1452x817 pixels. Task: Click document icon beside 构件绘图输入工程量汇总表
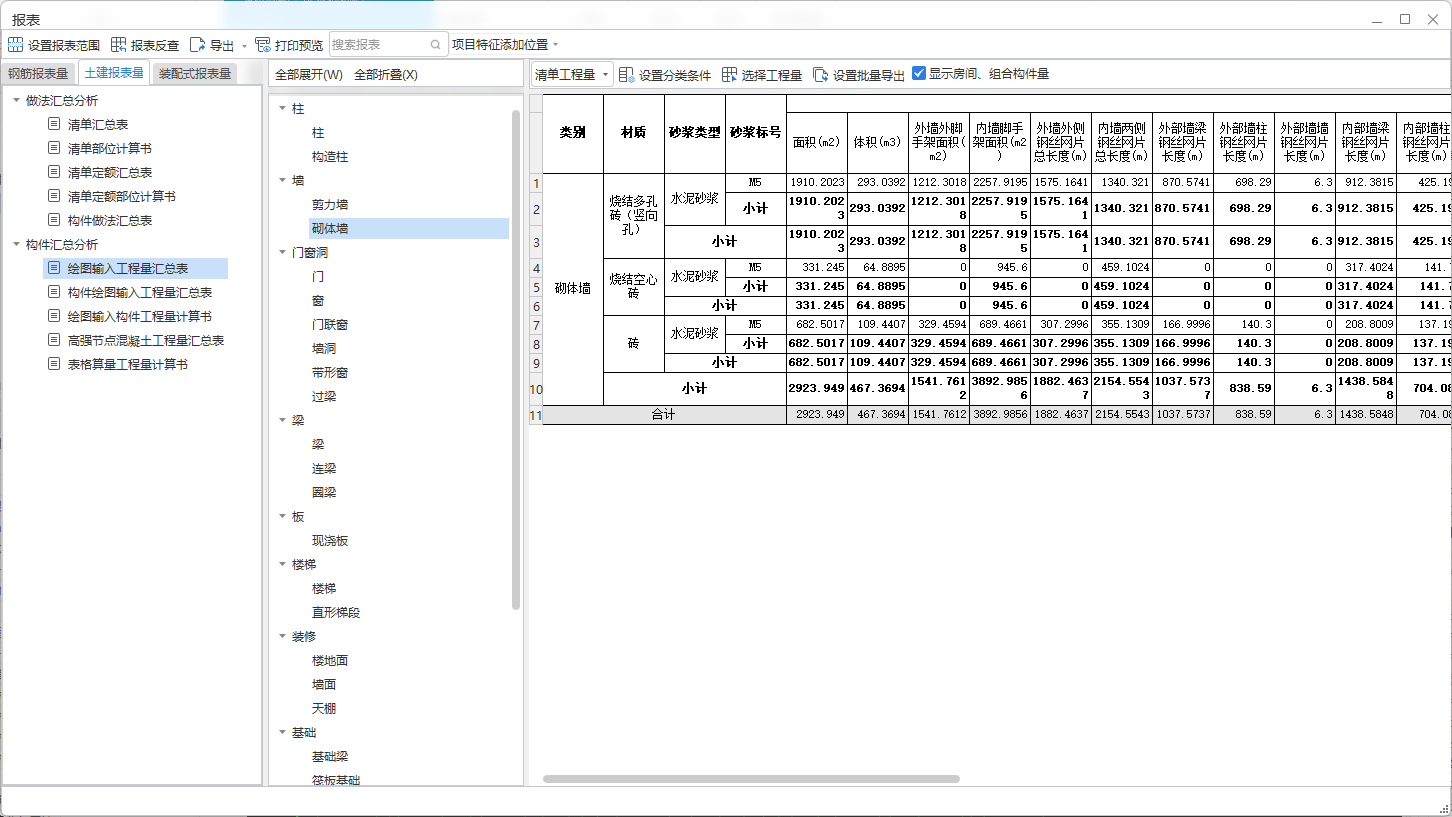54,292
